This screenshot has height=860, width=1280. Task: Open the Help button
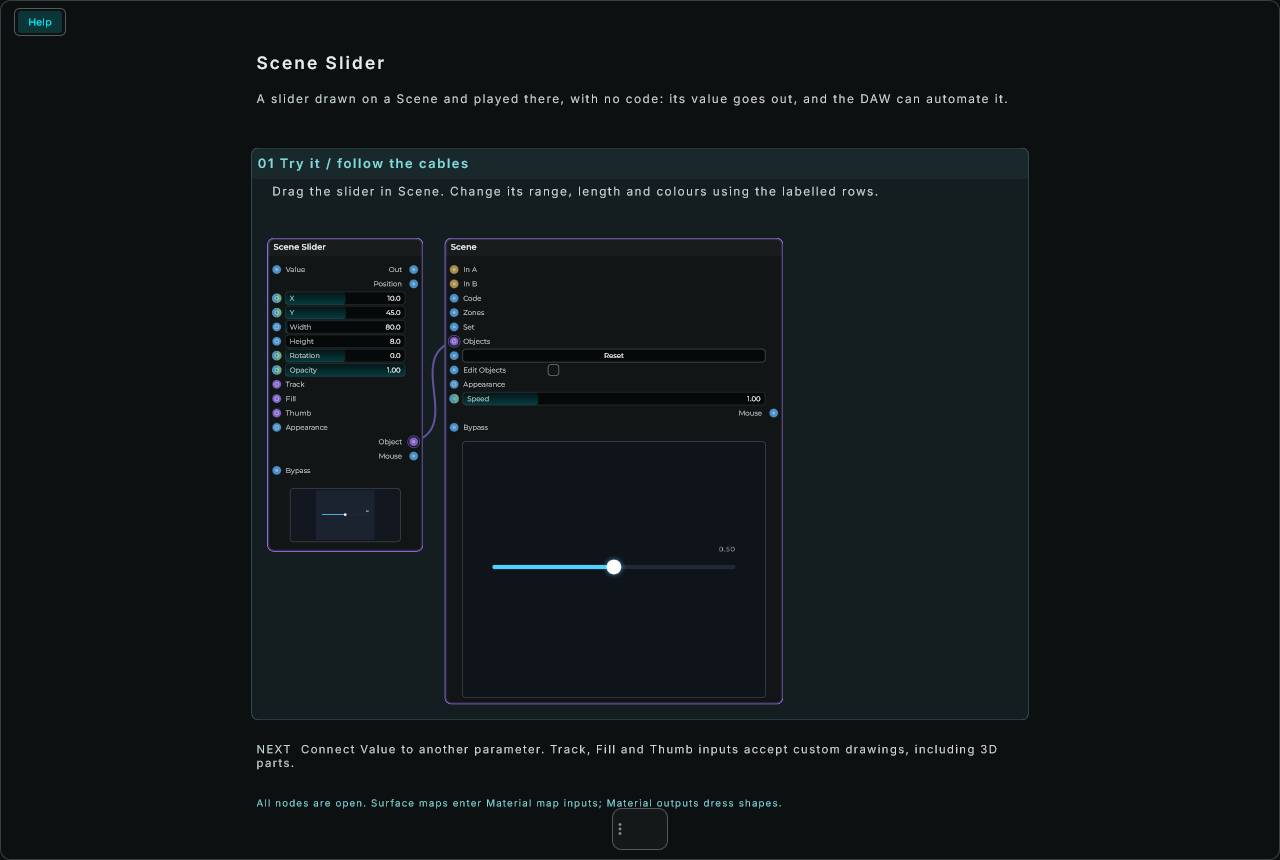(40, 22)
